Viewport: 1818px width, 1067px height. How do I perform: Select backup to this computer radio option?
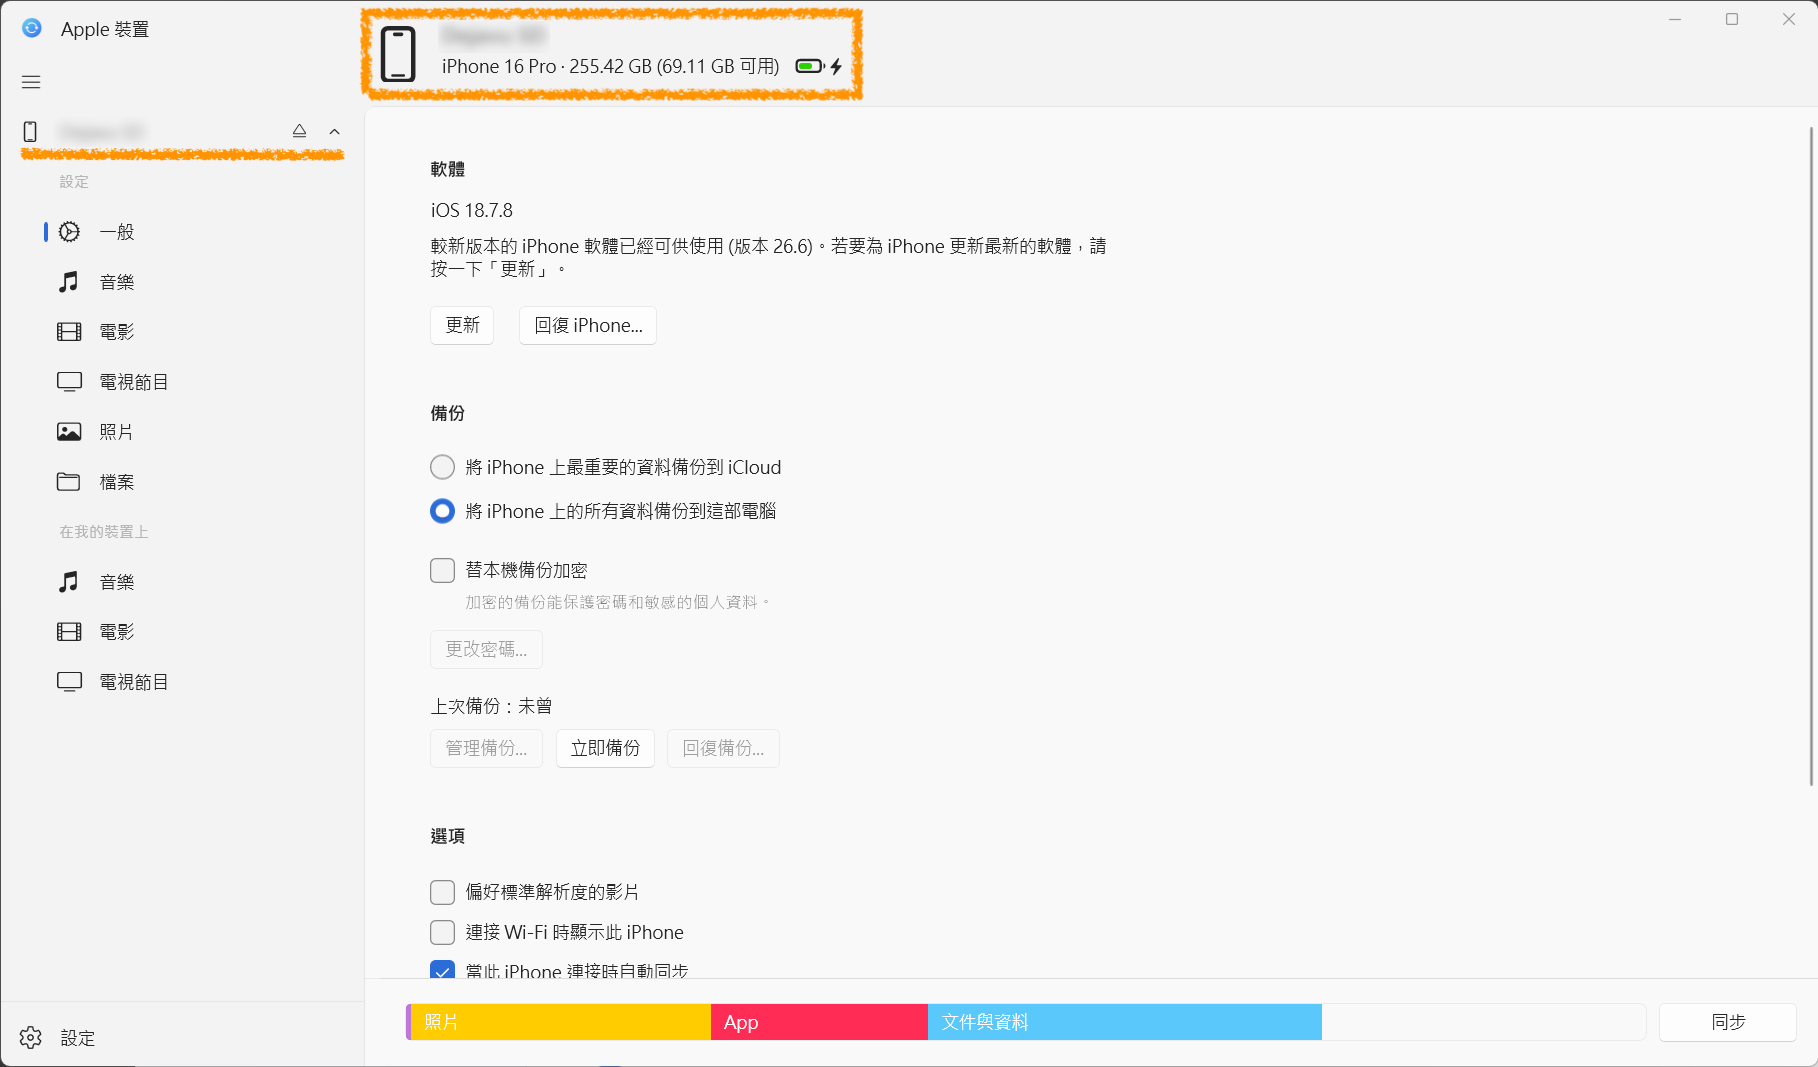pos(442,511)
